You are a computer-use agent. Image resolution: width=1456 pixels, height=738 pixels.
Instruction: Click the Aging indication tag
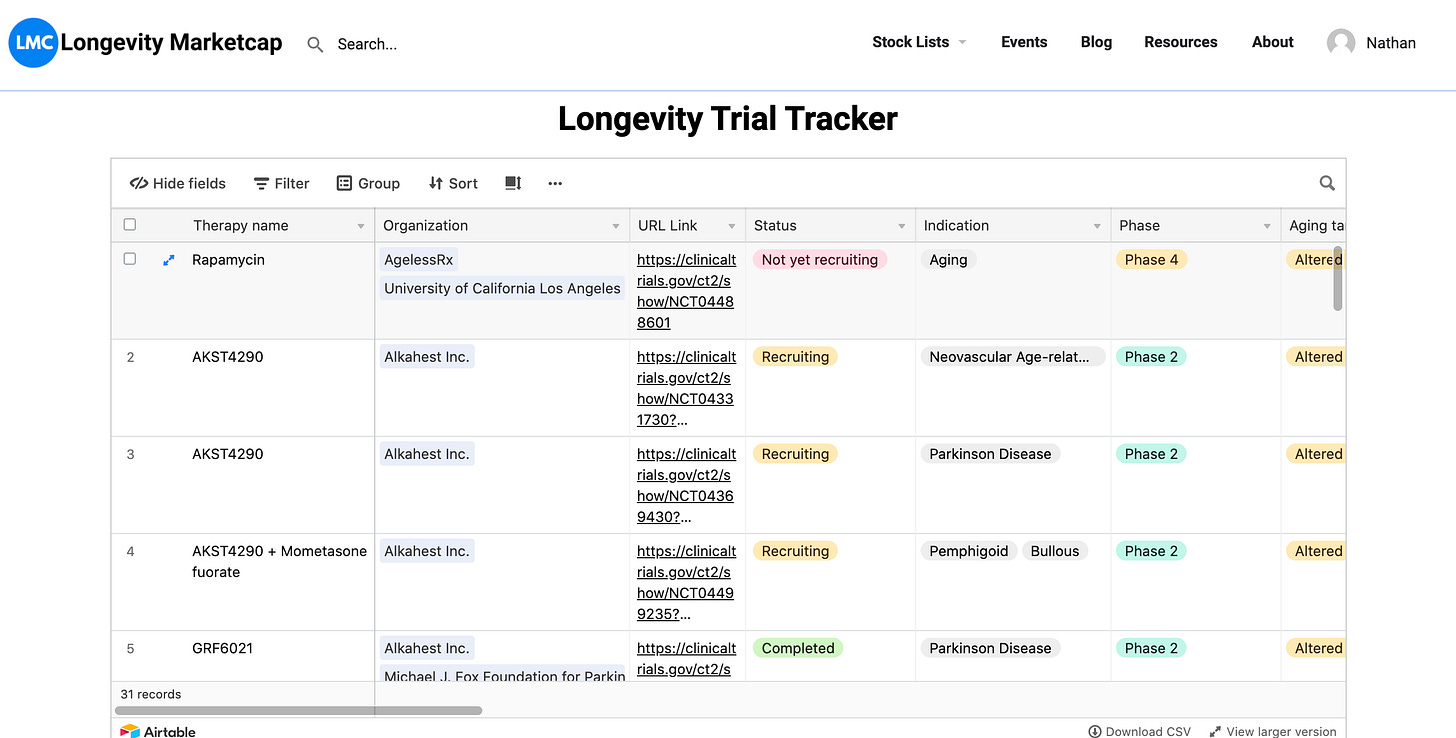[x=948, y=260]
